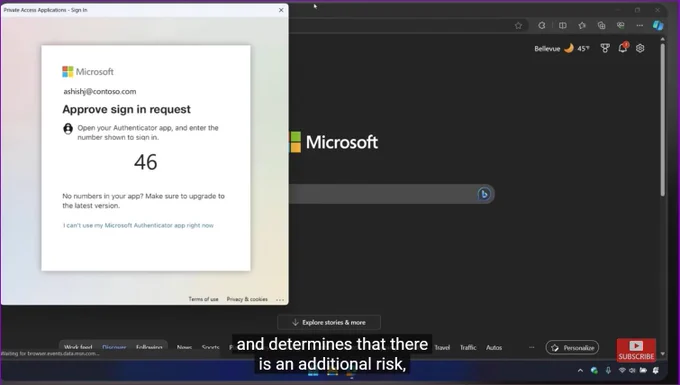Open page settings gear on MSN page
The height and width of the screenshot is (385, 680).
pos(640,49)
